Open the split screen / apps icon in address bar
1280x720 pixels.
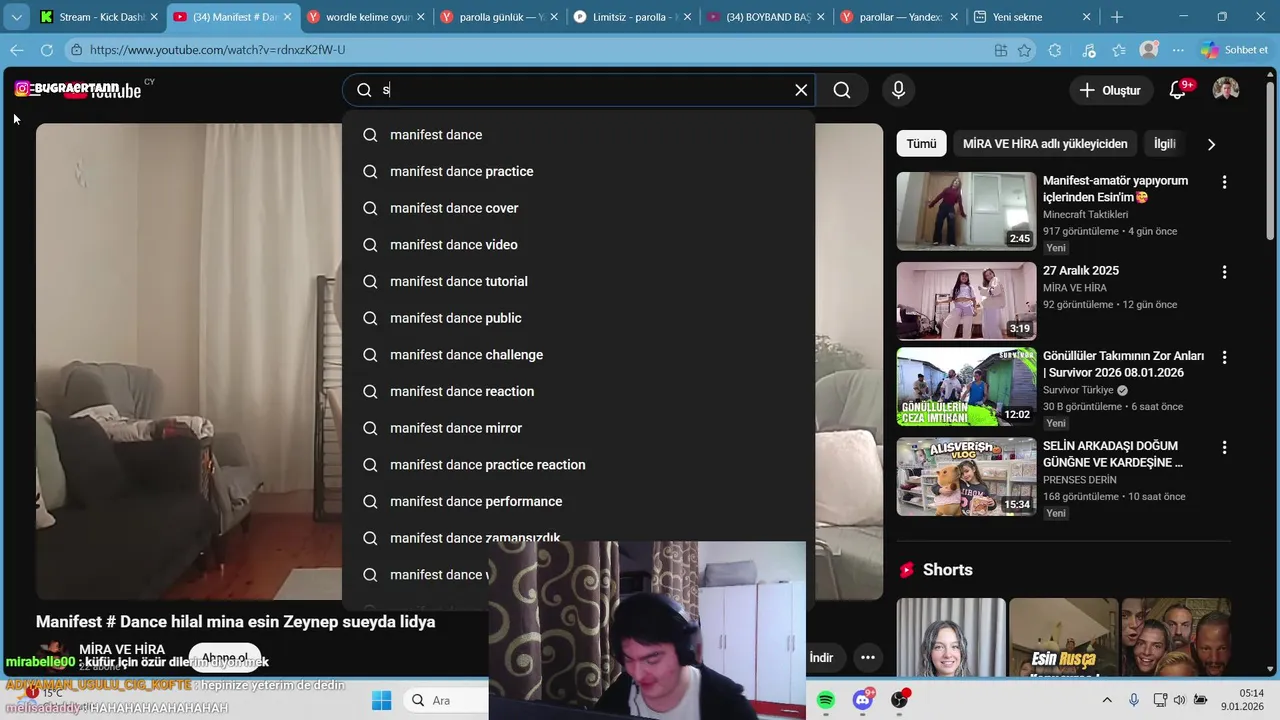(x=1001, y=50)
